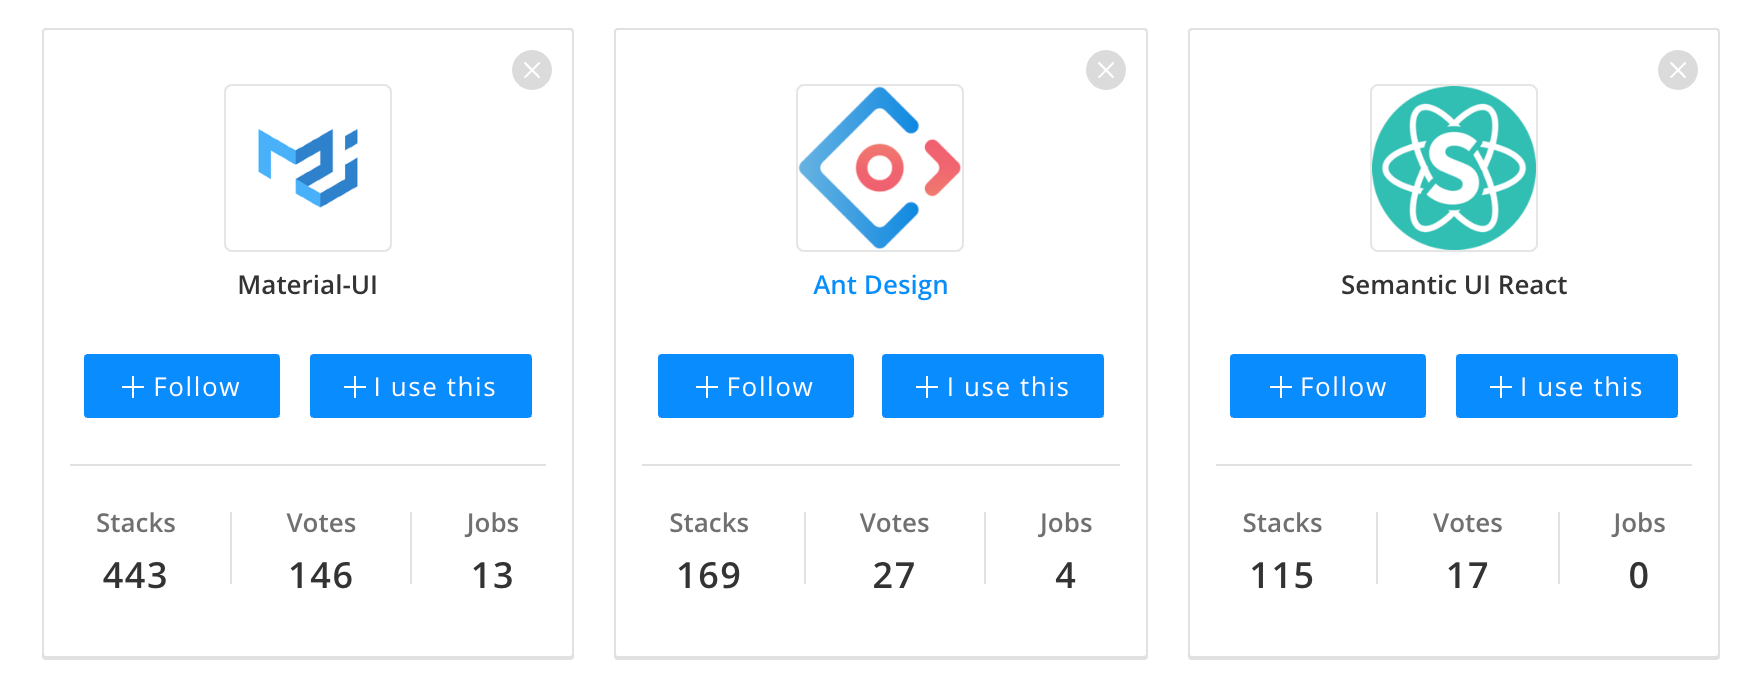Click the Semantic UI React logo icon
Viewport: 1750px width, 688px height.
click(1453, 167)
